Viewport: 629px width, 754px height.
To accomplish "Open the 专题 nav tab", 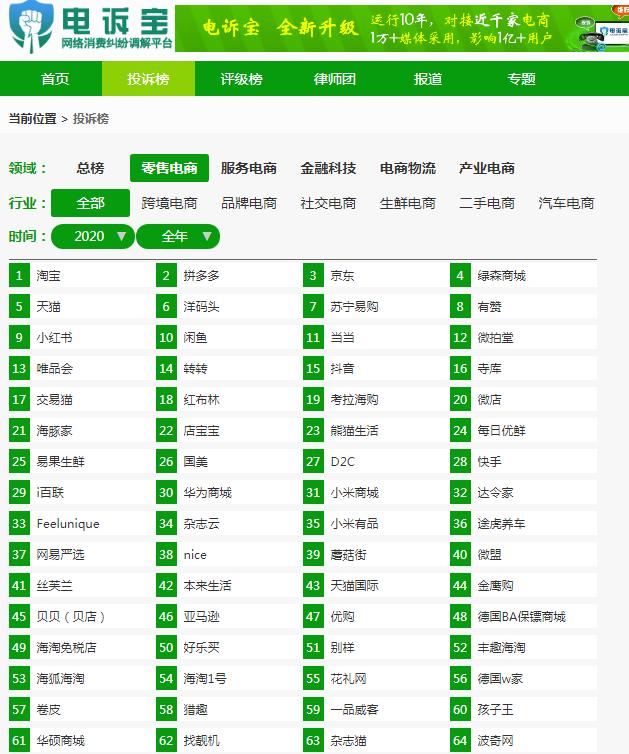I will pos(521,79).
